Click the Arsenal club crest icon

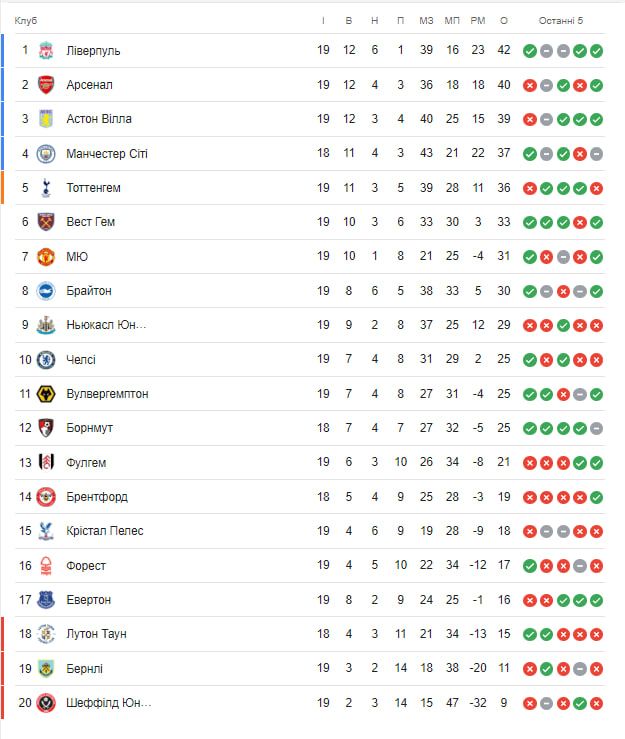(46, 85)
